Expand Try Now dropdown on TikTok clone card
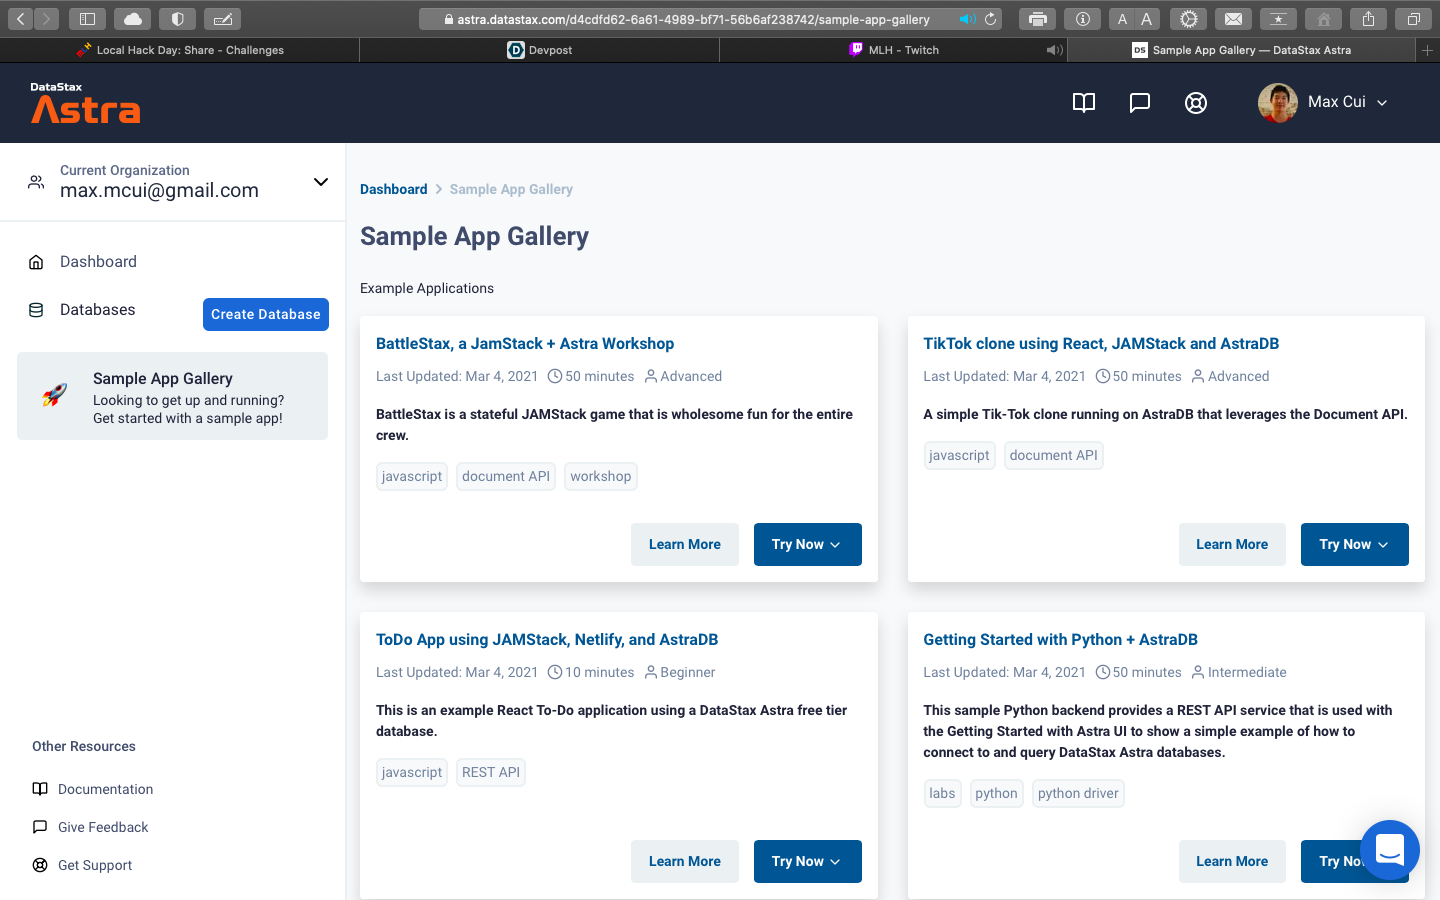Viewport: 1440px width, 900px height. tap(1355, 544)
